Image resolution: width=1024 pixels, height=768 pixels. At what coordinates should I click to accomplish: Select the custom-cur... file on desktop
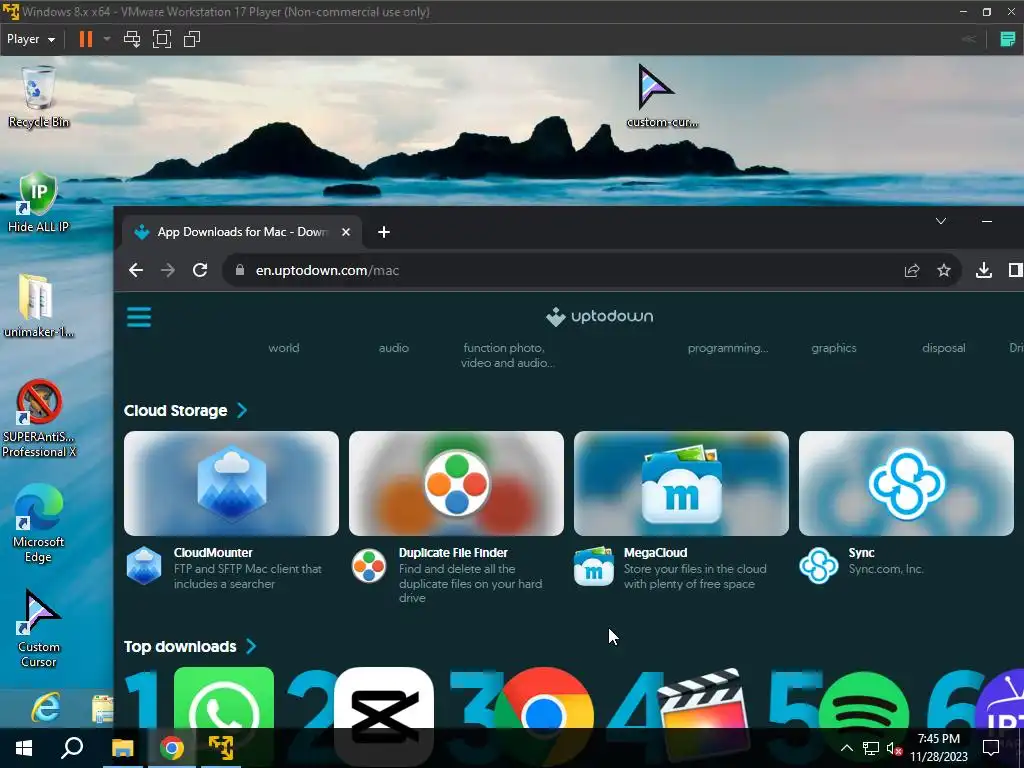click(x=662, y=95)
